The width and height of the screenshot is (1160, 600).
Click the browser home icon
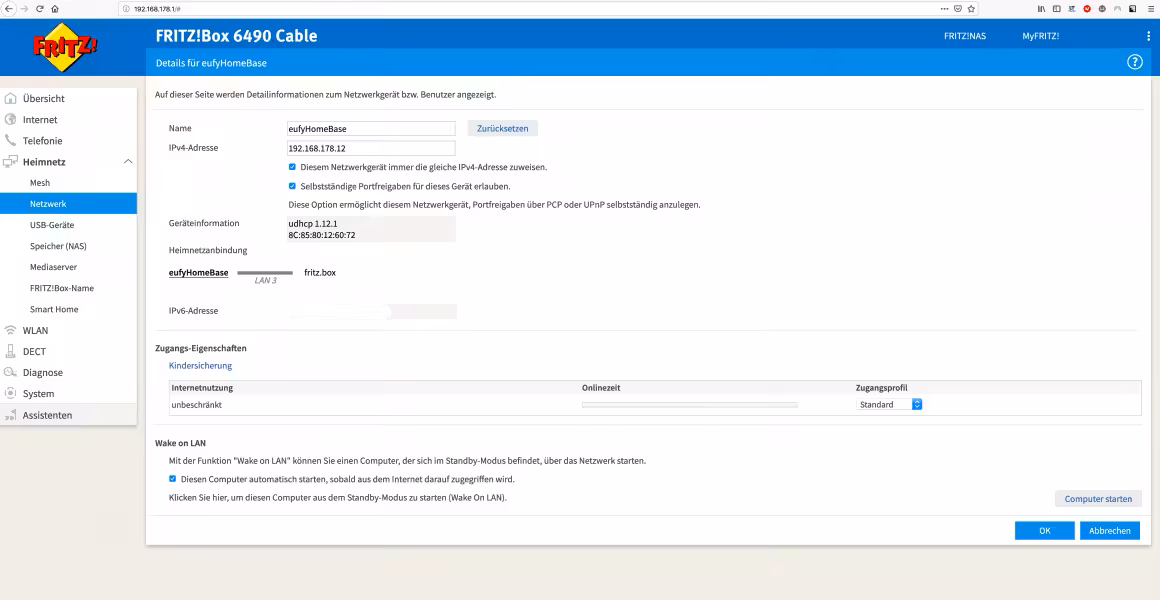click(x=55, y=9)
